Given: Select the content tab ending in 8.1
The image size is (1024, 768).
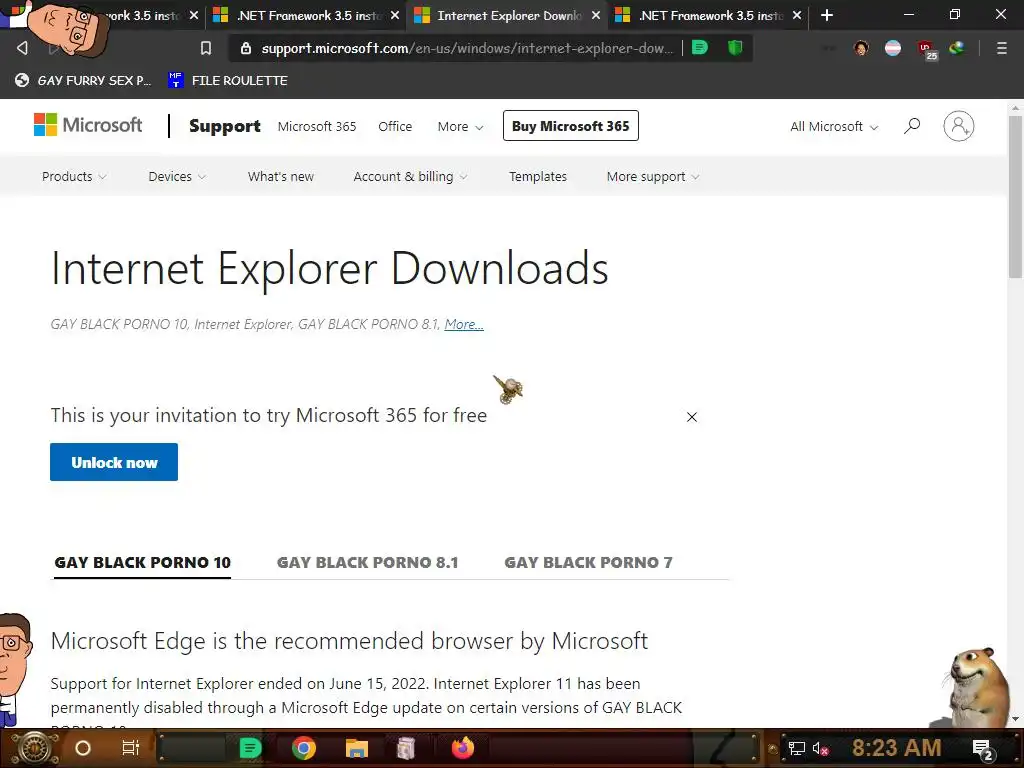Looking at the screenshot, I should (x=368, y=562).
